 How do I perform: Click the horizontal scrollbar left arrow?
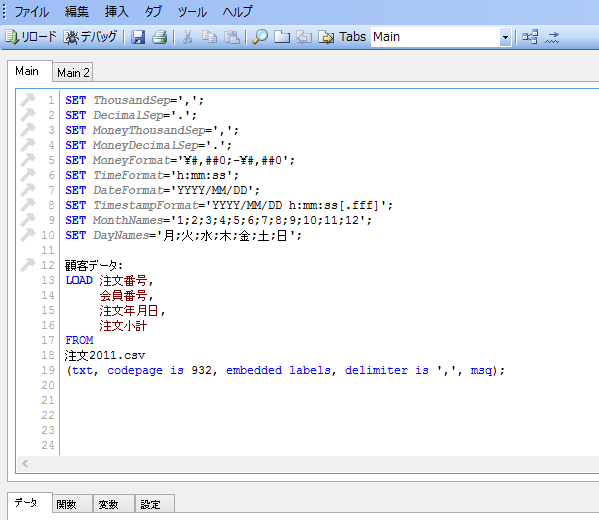25,464
